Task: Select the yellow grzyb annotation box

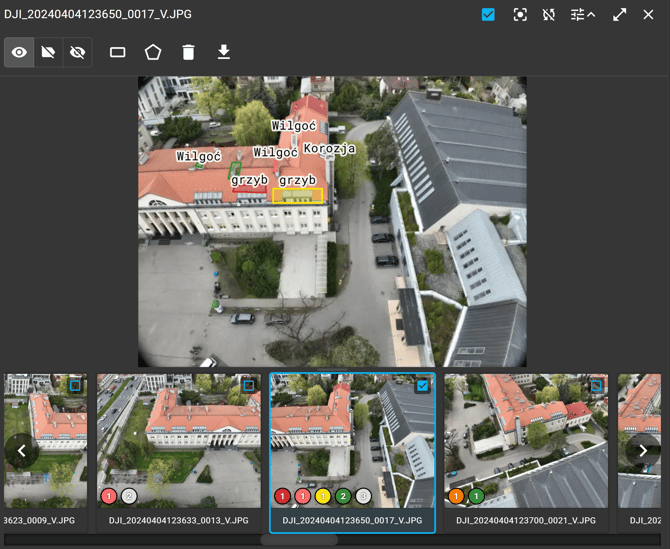Action: [x=297, y=196]
